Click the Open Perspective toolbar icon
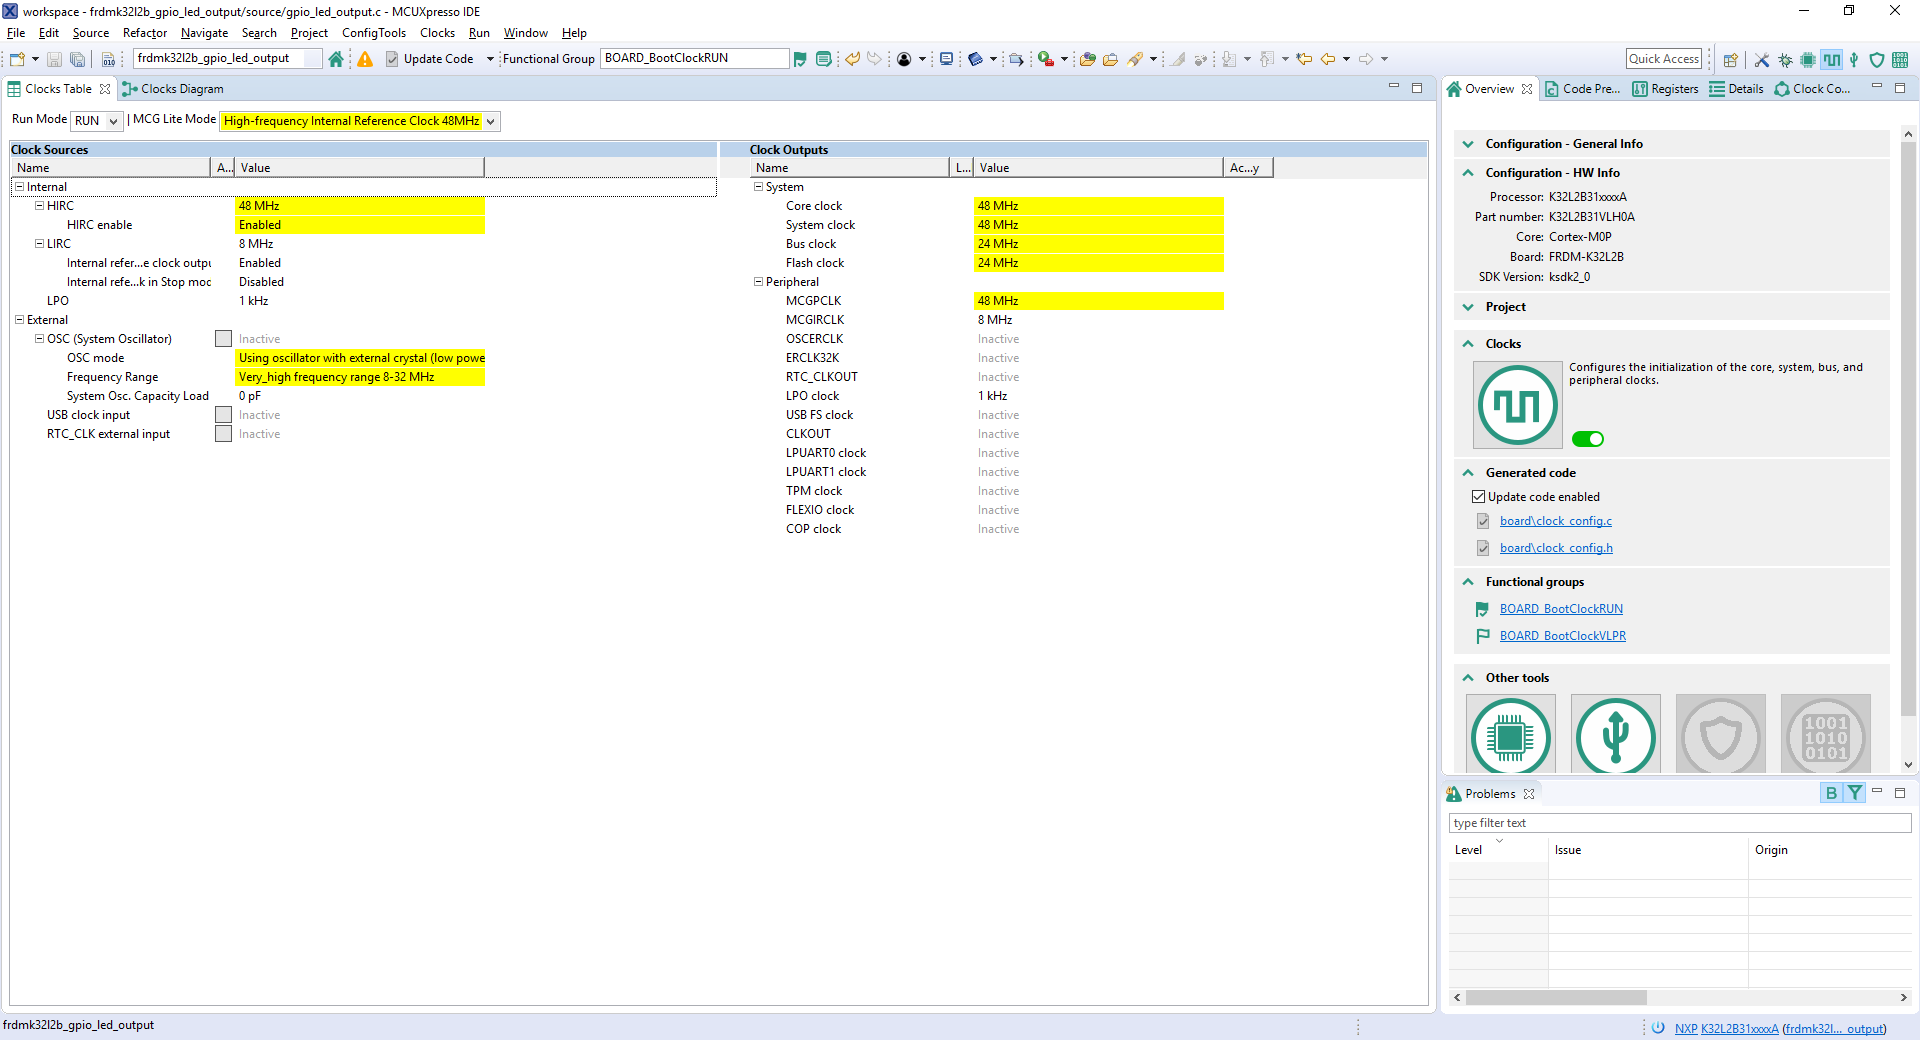 tap(1731, 60)
